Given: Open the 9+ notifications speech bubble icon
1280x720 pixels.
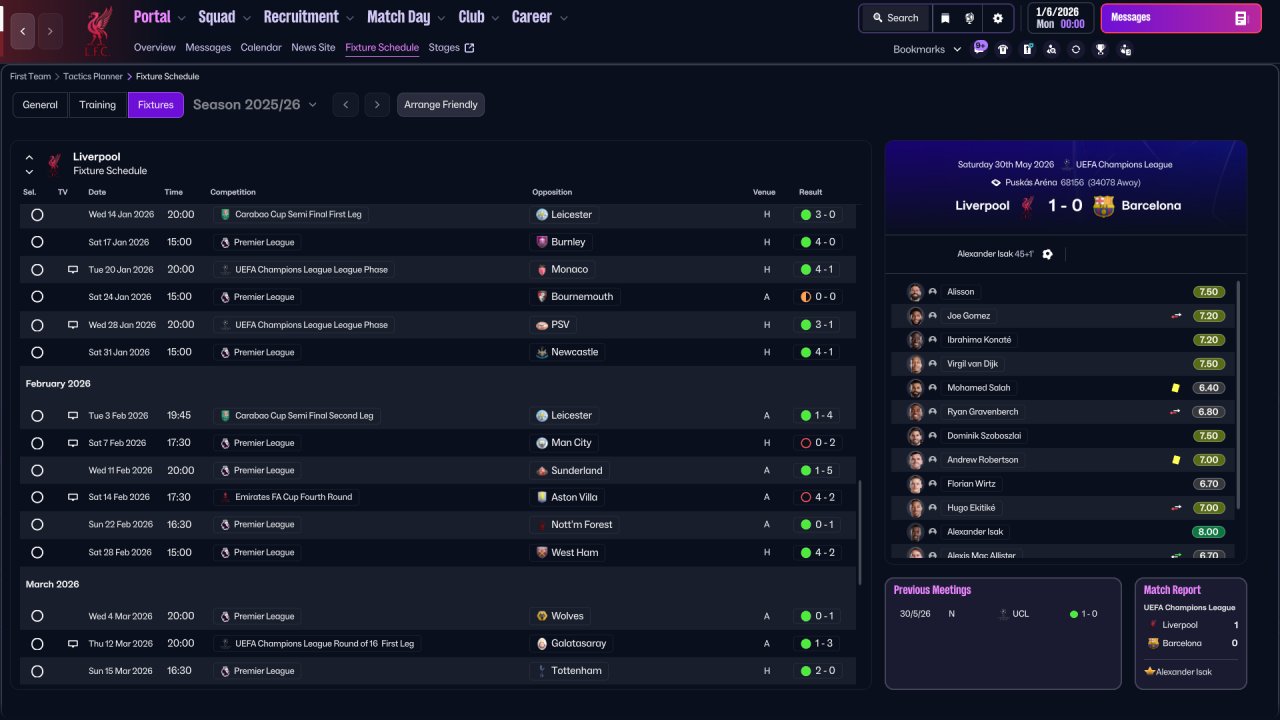Looking at the screenshot, I should point(980,47).
